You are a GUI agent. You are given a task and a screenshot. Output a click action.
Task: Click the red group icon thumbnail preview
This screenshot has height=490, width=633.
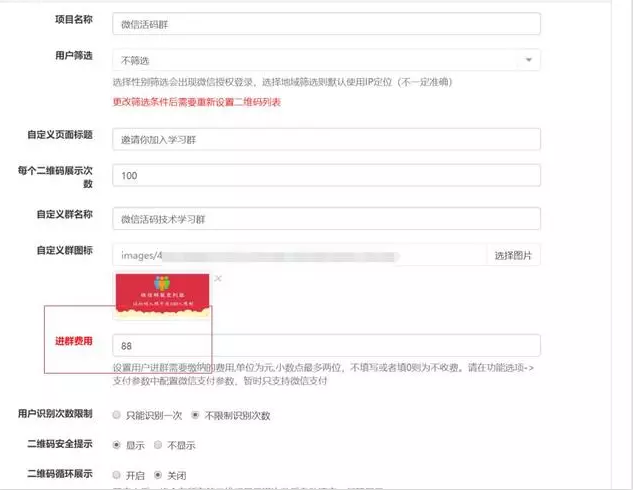click(x=162, y=295)
